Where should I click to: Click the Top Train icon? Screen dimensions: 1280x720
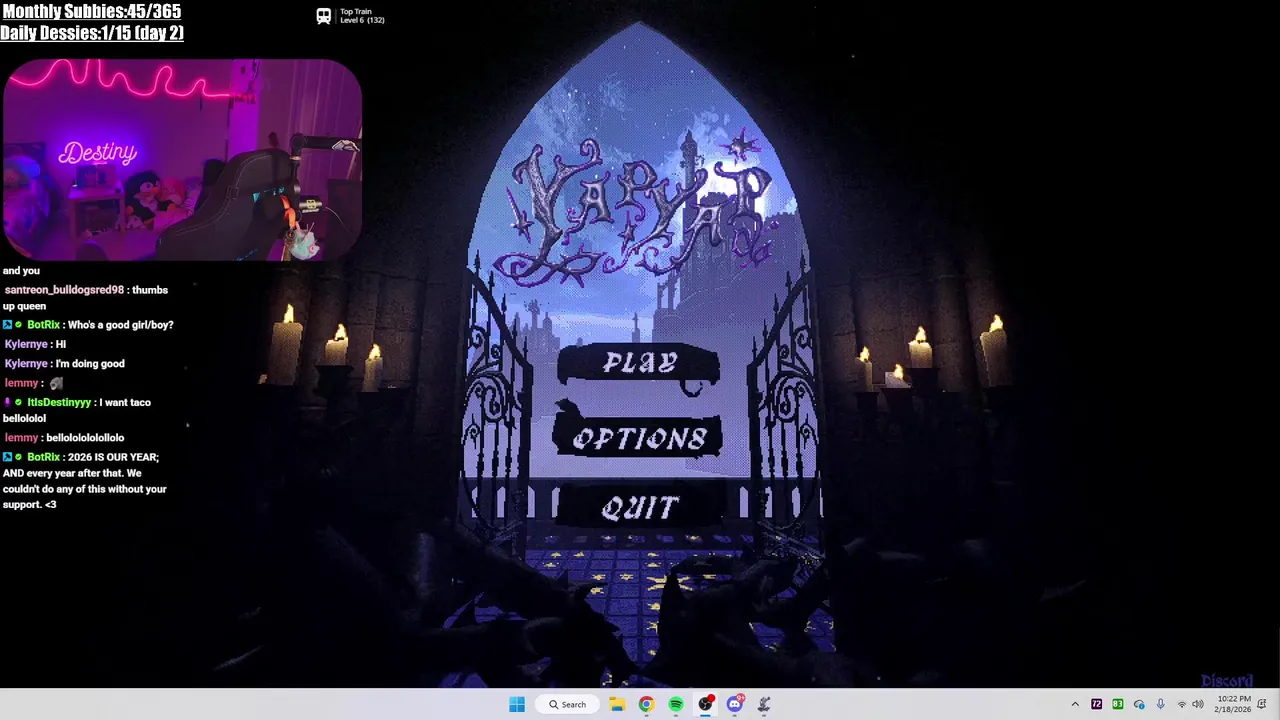click(x=324, y=16)
